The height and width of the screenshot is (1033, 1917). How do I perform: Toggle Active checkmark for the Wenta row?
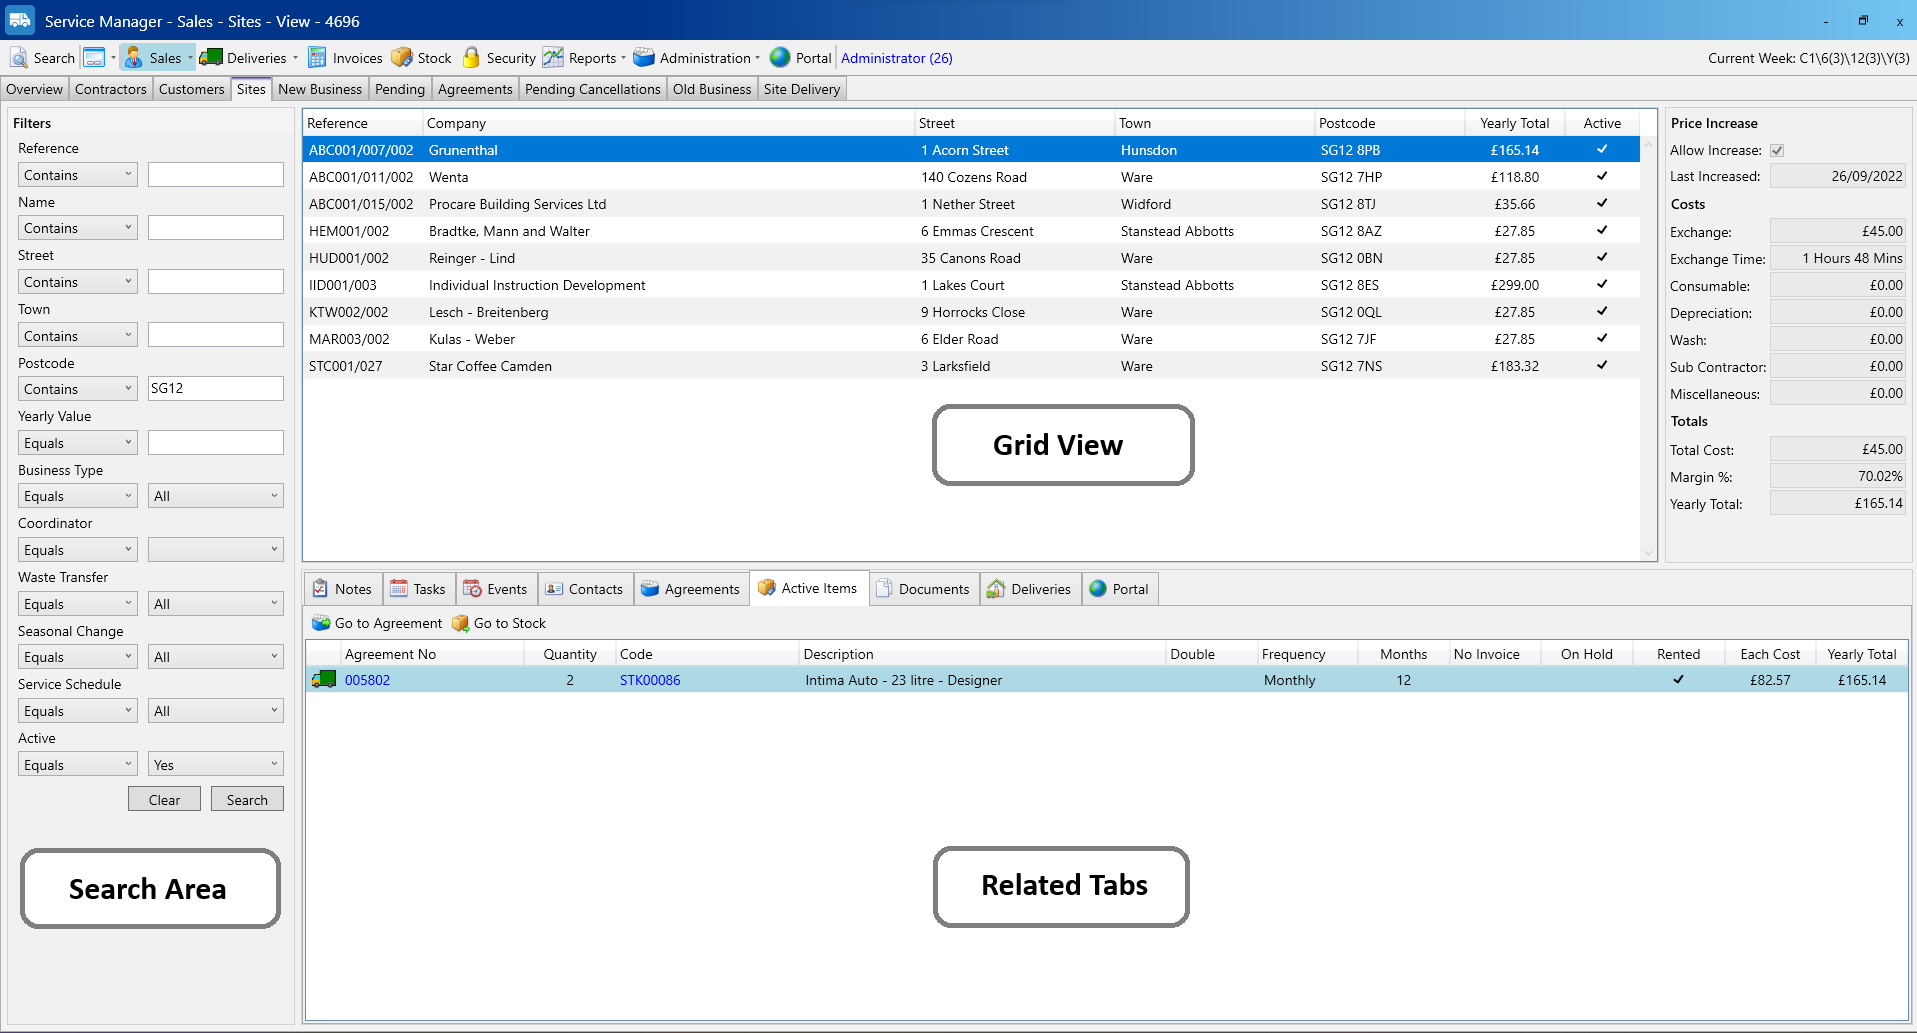[x=1602, y=177]
